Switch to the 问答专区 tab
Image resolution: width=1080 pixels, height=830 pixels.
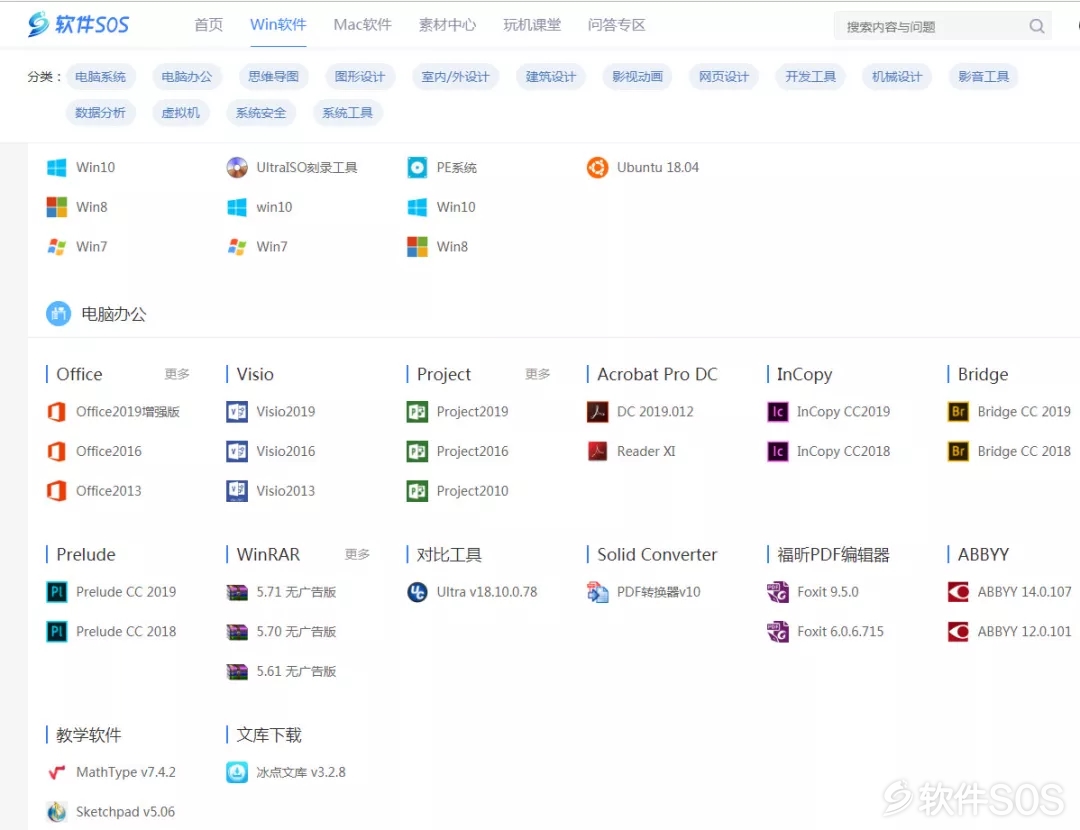pos(616,25)
